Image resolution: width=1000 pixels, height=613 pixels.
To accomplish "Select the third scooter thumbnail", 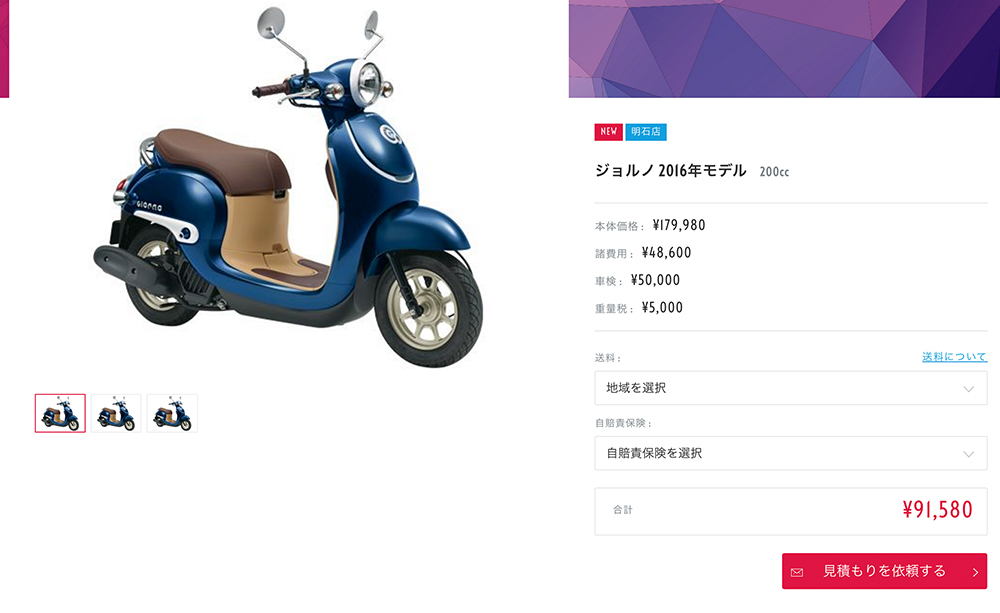I will (172, 413).
